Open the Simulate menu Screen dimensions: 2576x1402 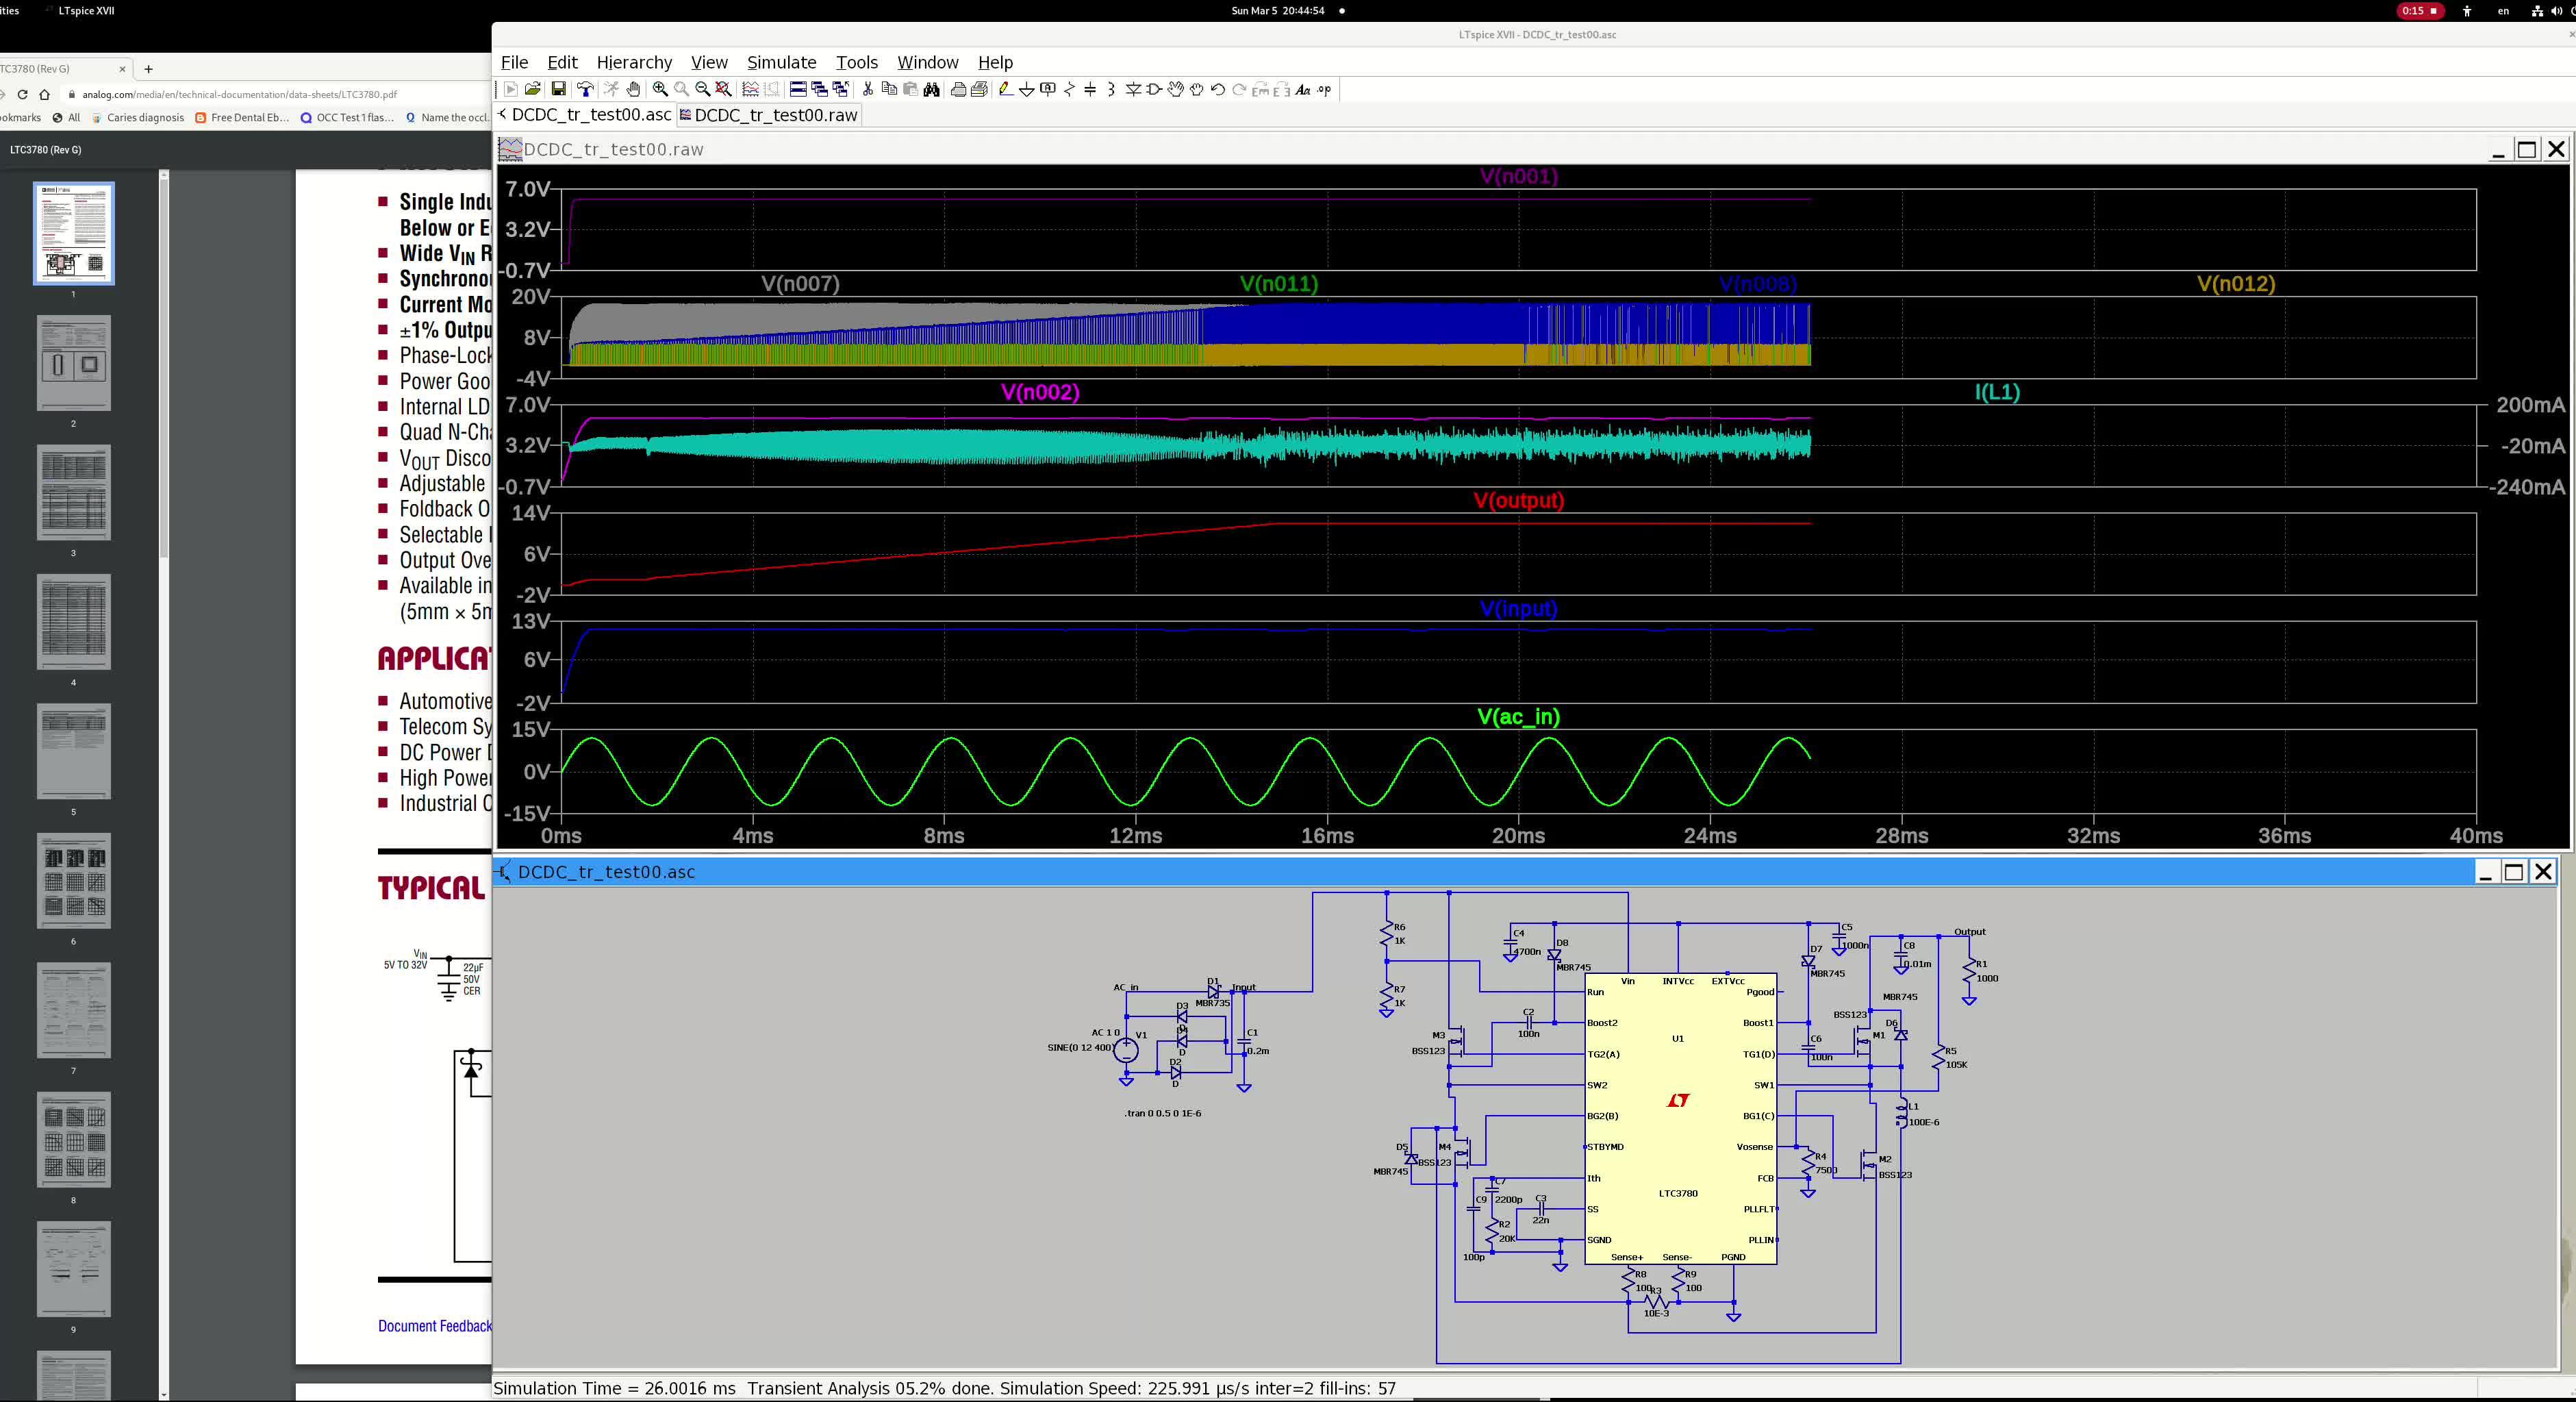coord(781,62)
